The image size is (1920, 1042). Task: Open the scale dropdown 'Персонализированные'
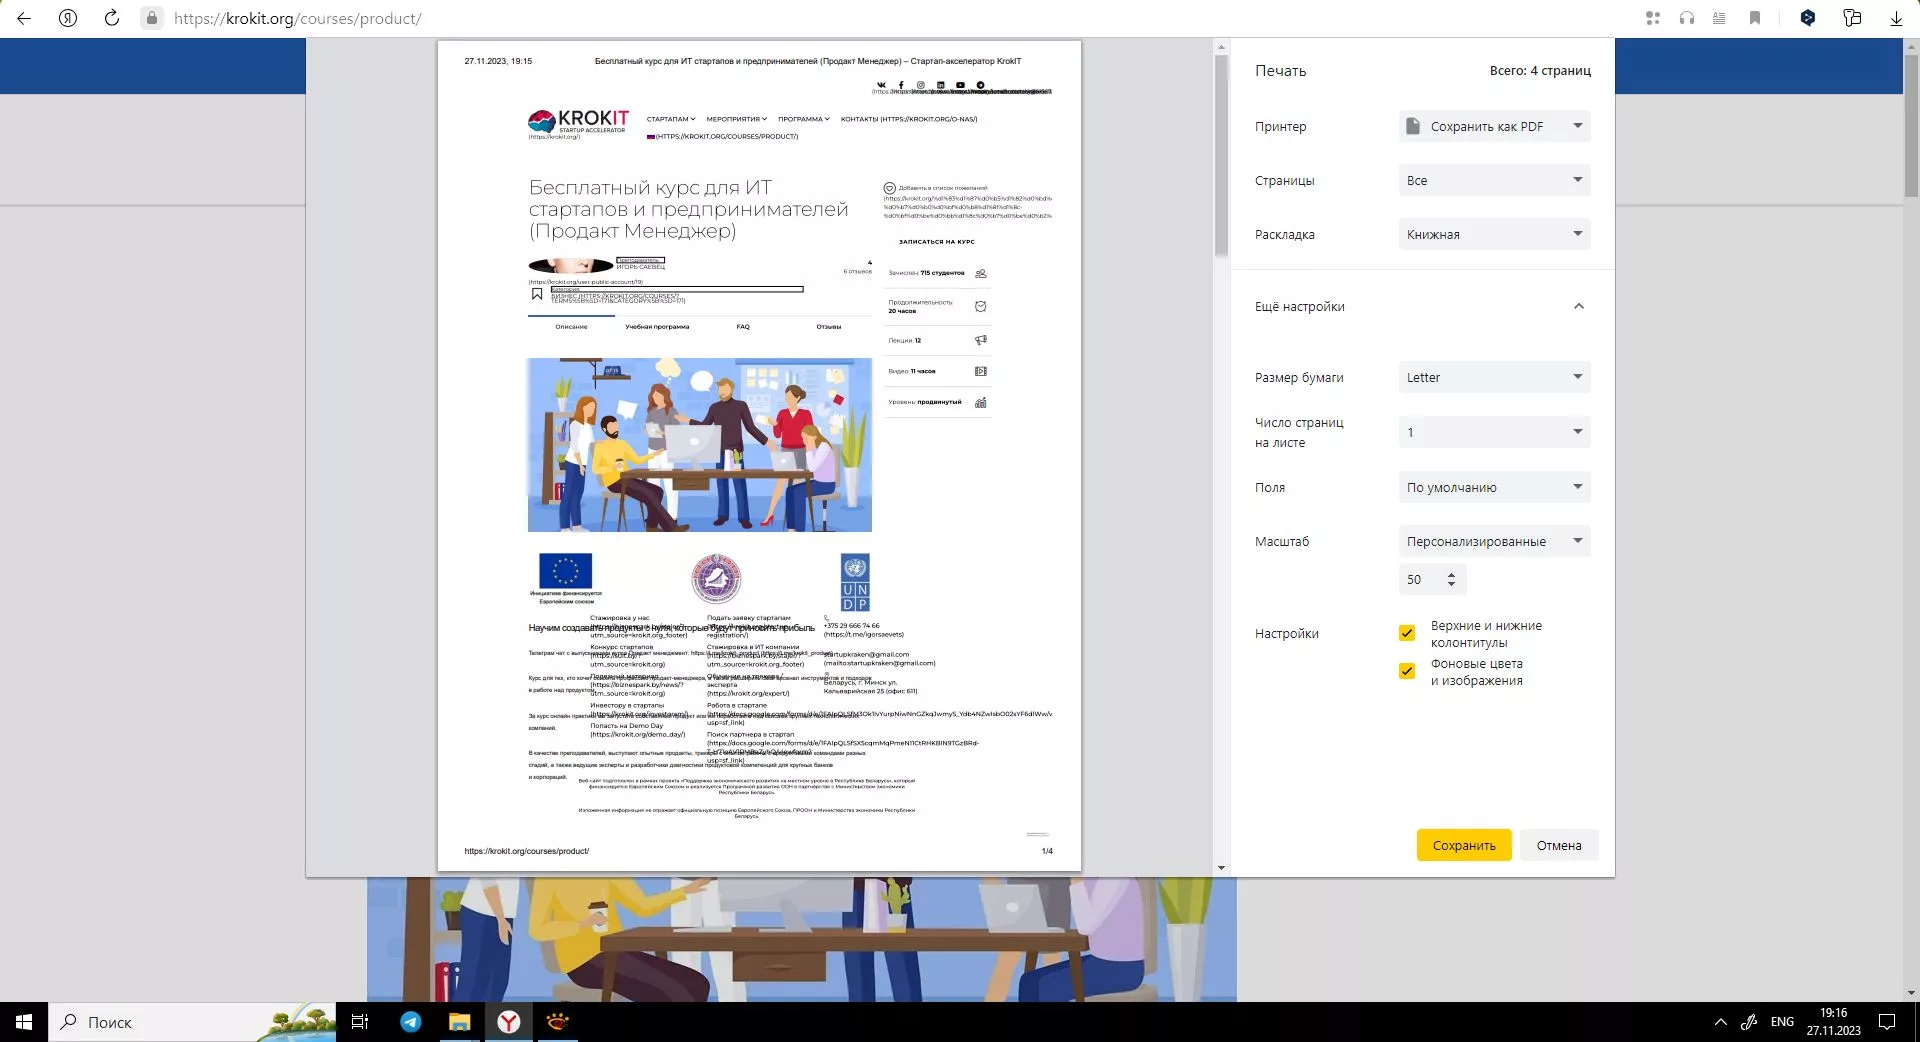[1494, 541]
